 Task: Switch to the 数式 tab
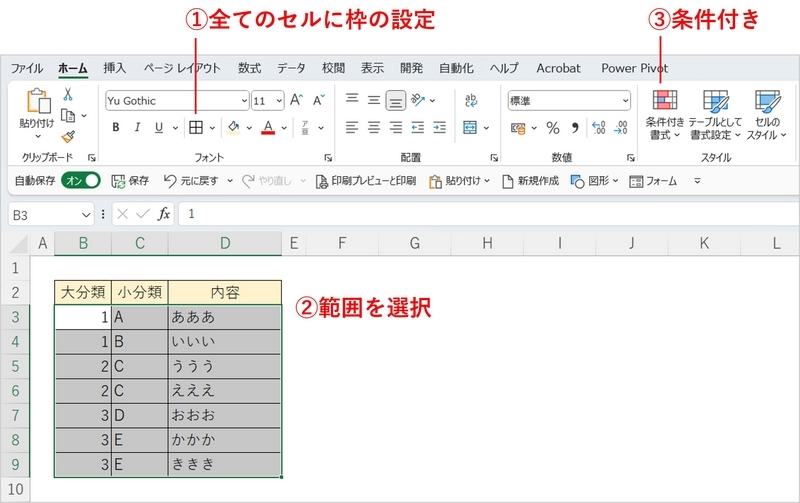click(x=249, y=68)
